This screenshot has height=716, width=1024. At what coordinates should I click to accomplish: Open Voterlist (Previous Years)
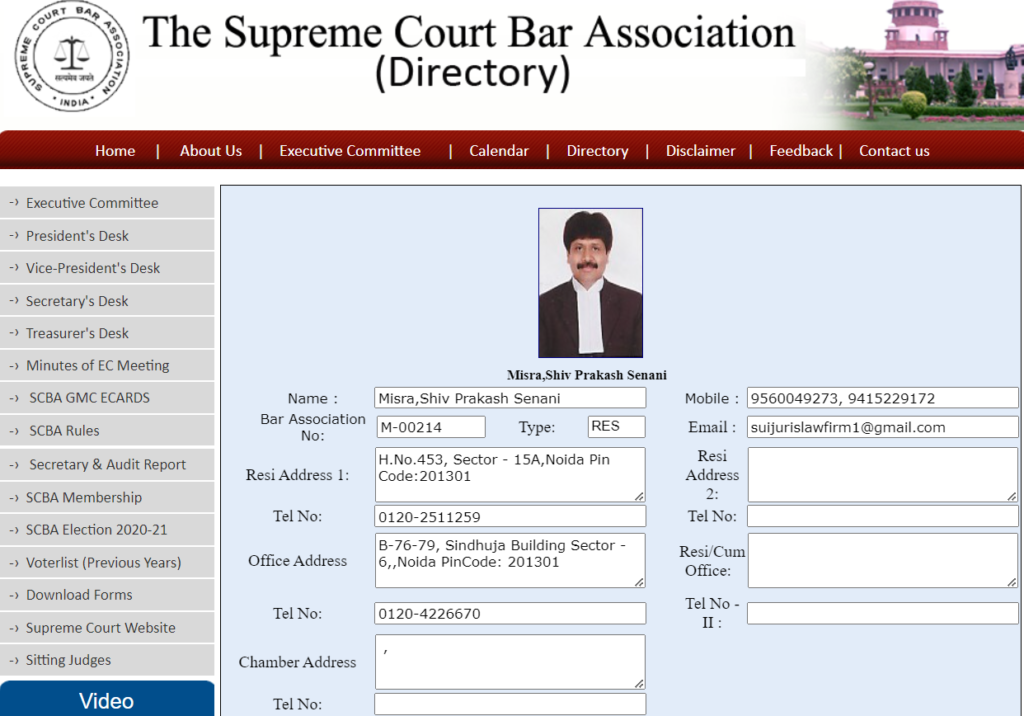pyautogui.click(x=107, y=562)
